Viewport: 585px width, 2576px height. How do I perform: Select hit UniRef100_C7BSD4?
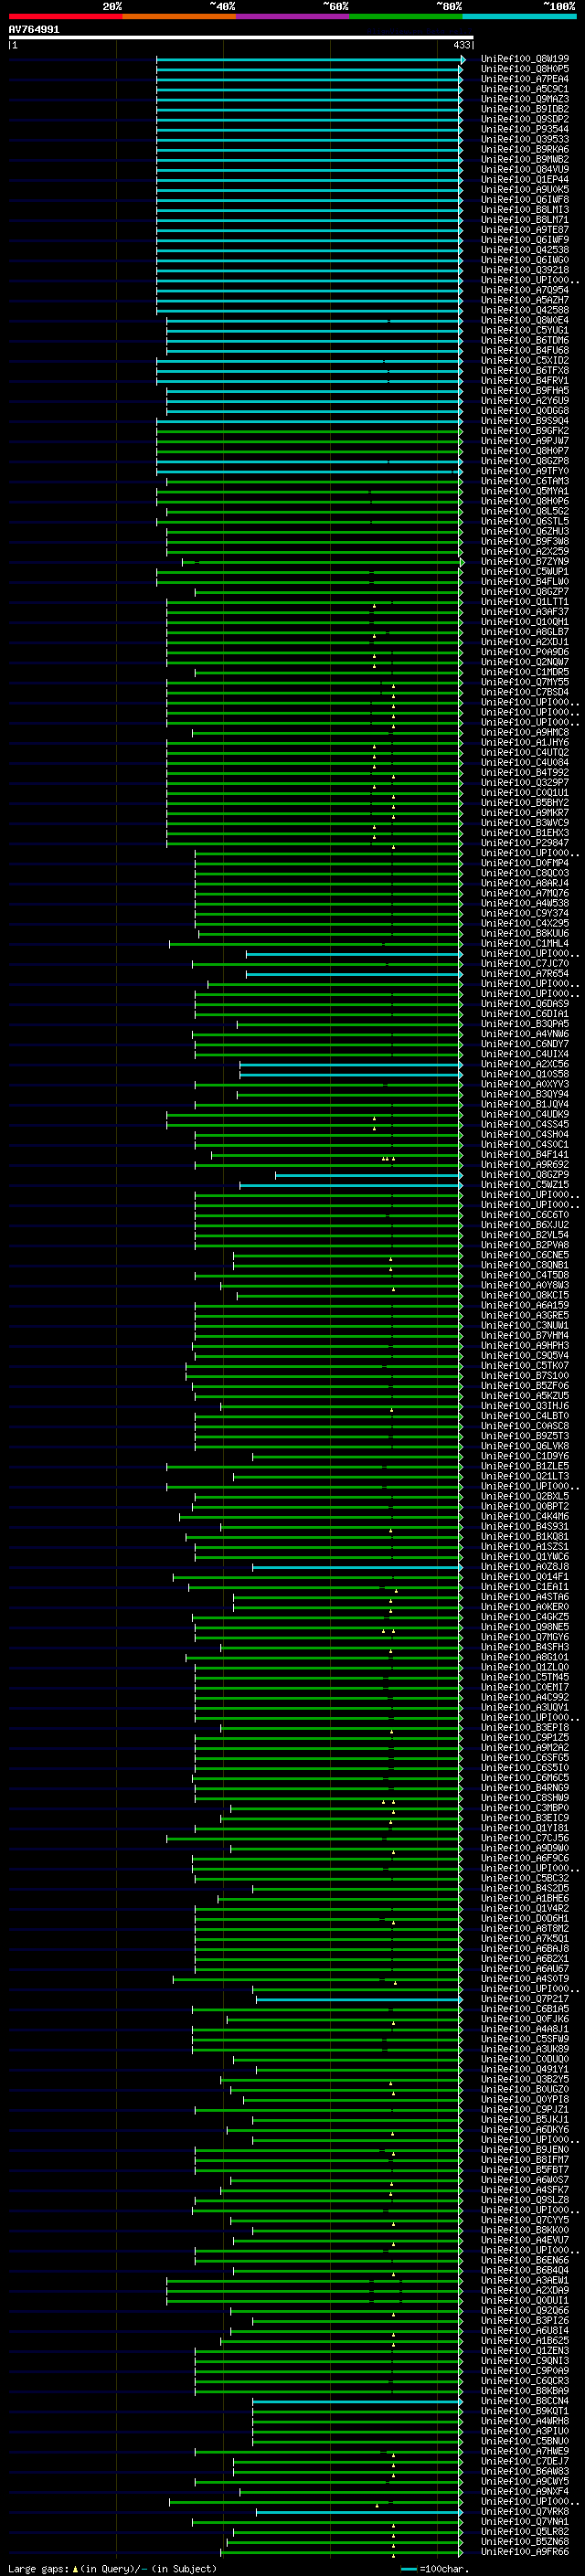(525, 692)
